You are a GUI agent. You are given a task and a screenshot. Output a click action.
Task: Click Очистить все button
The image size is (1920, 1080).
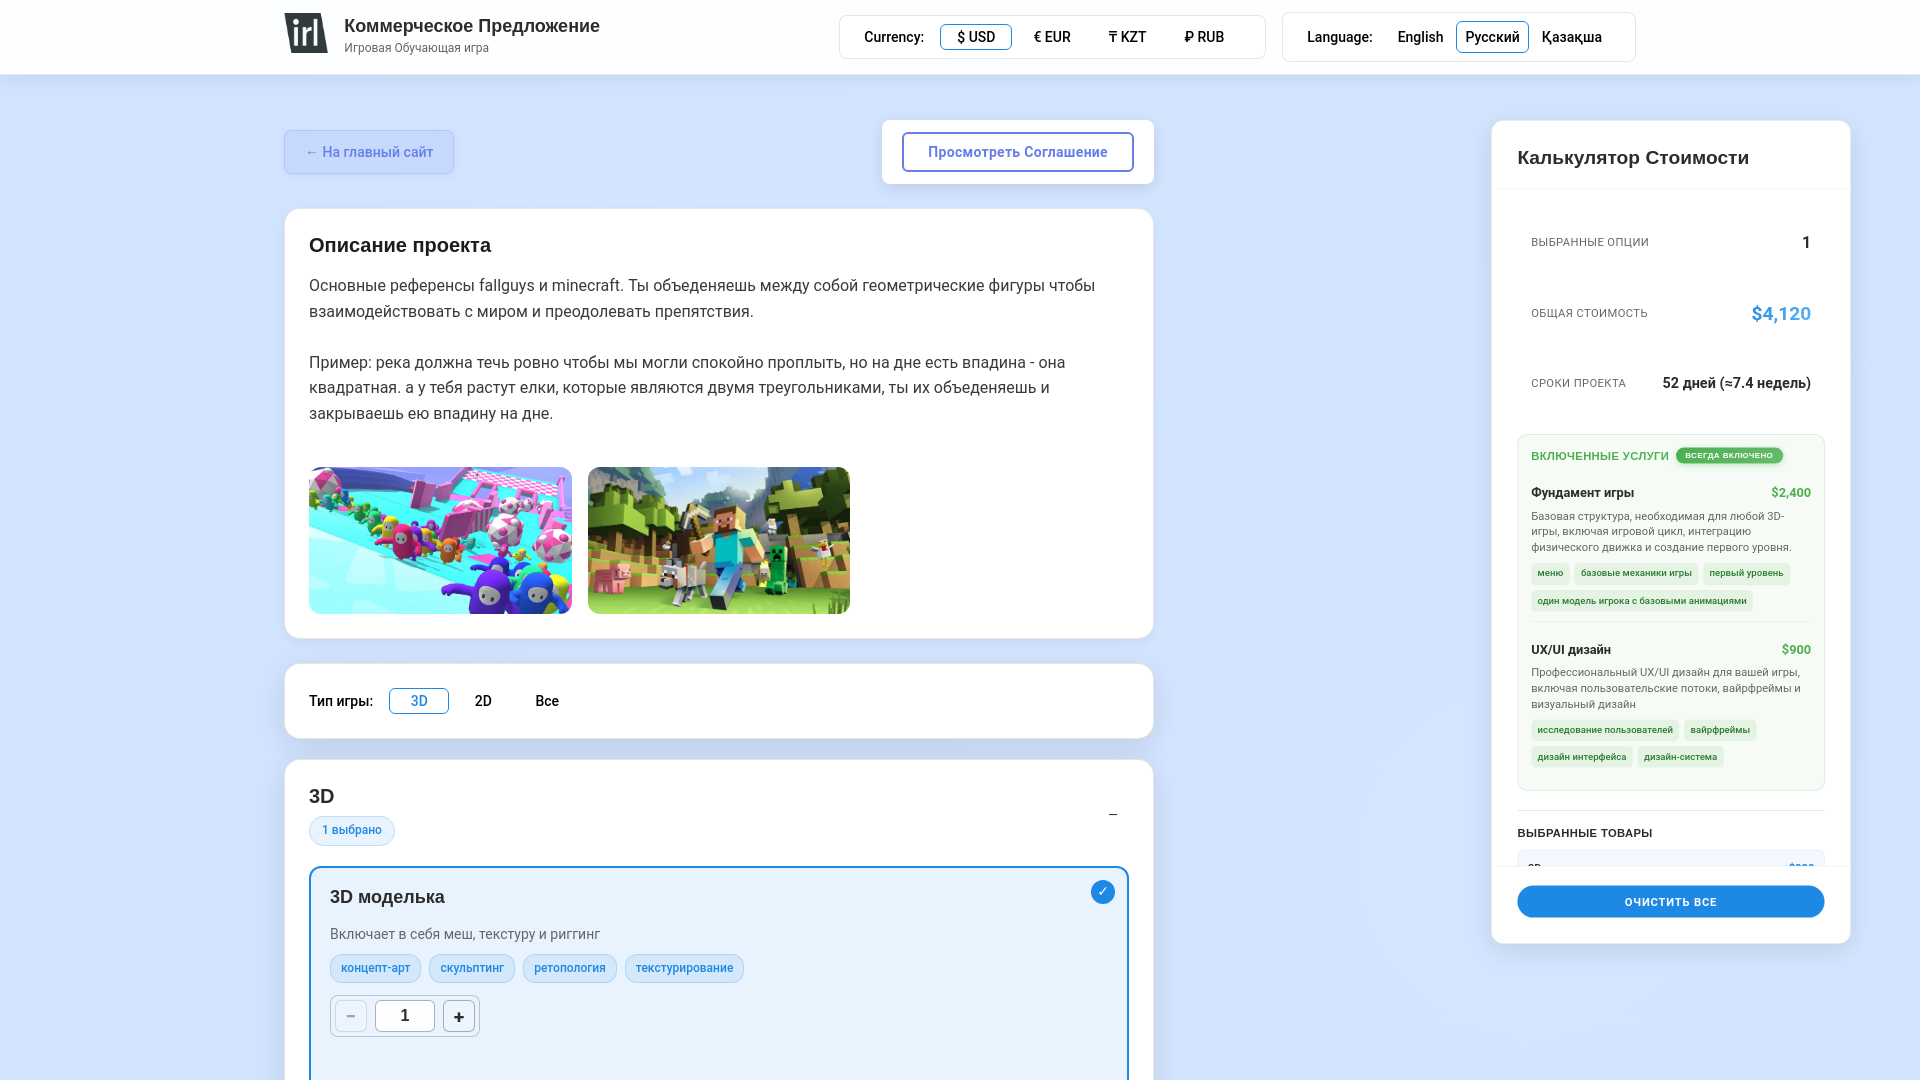tap(1671, 902)
